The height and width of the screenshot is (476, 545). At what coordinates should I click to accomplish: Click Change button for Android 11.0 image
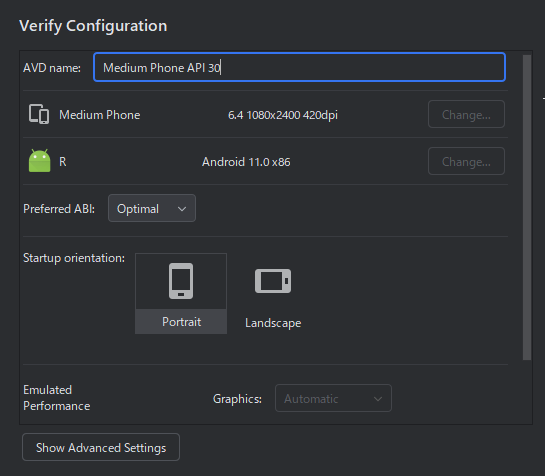click(x=466, y=161)
